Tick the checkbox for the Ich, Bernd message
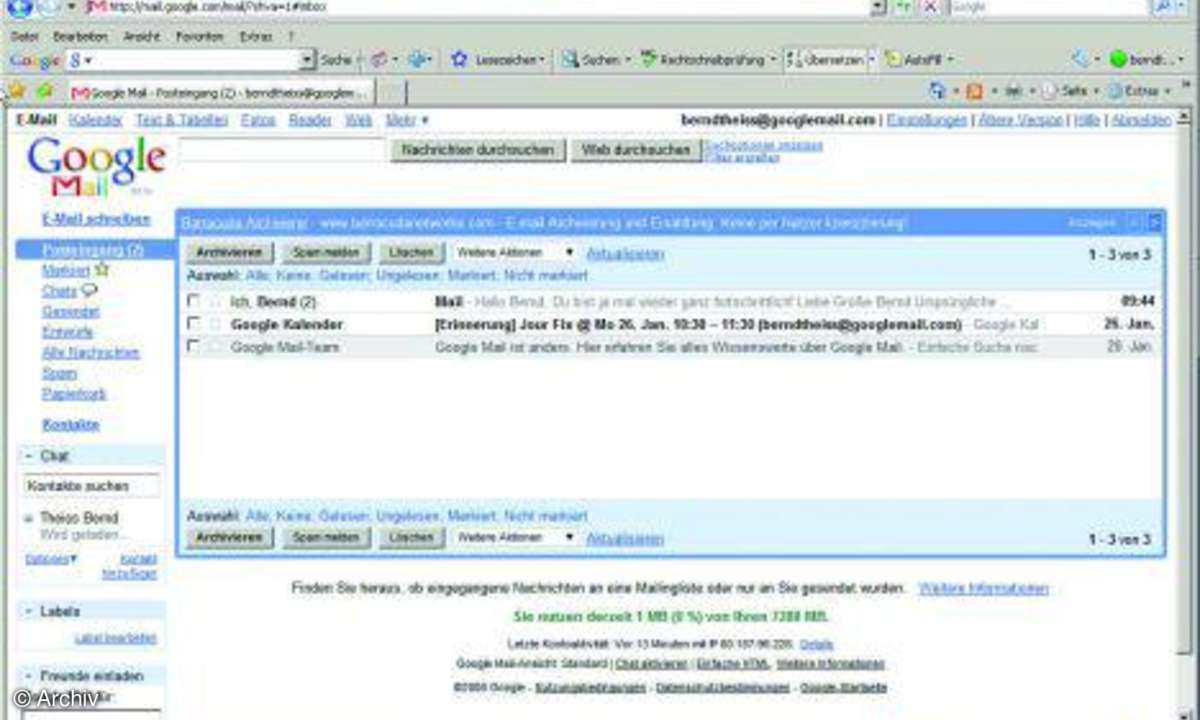This screenshot has width=1200, height=720. (193, 300)
